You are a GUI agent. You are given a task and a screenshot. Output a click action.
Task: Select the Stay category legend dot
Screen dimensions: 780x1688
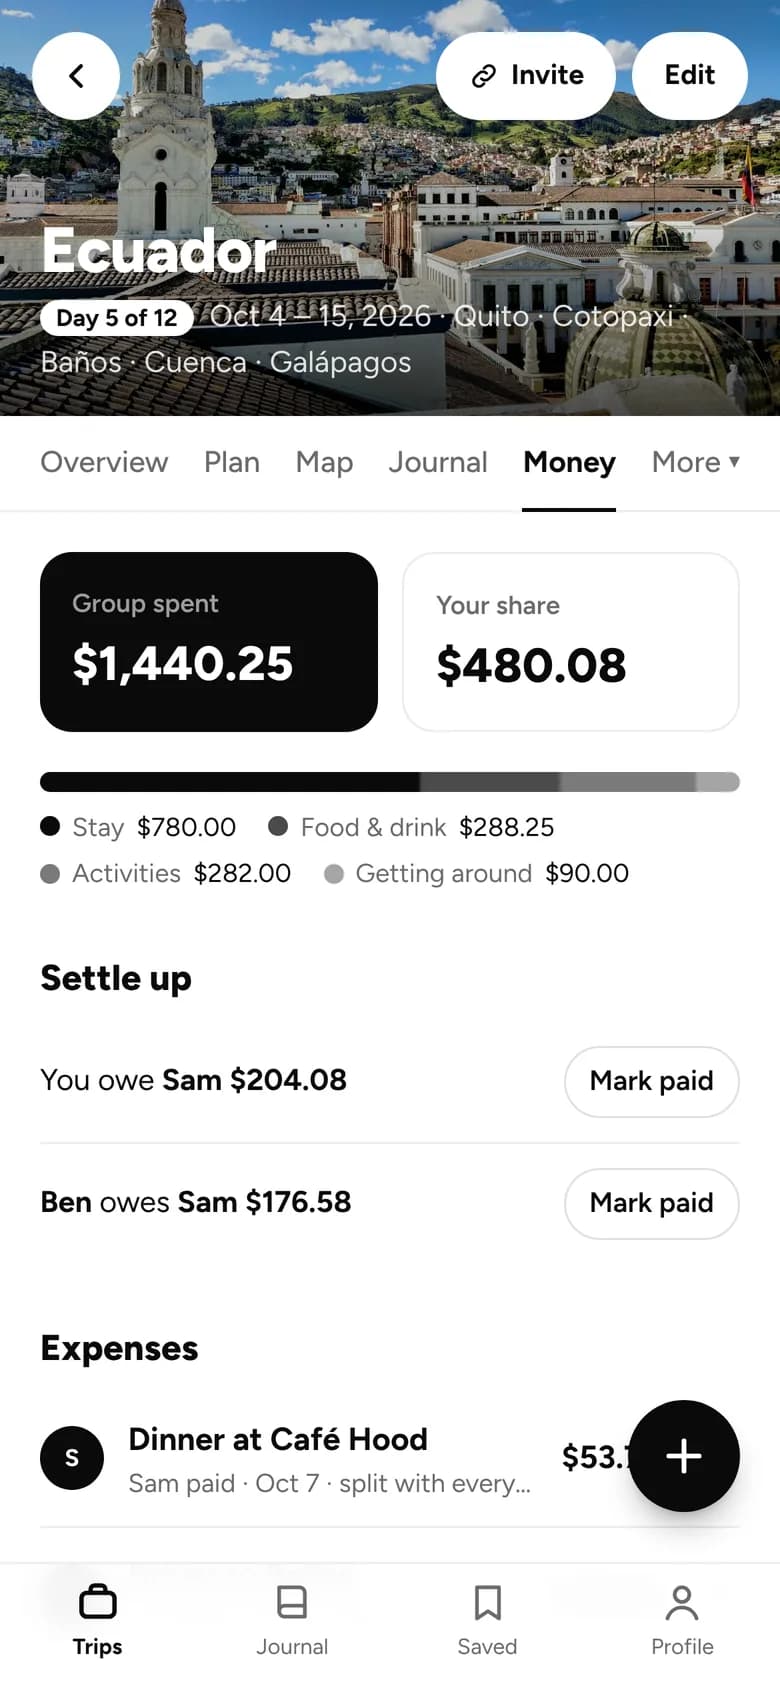coord(50,826)
